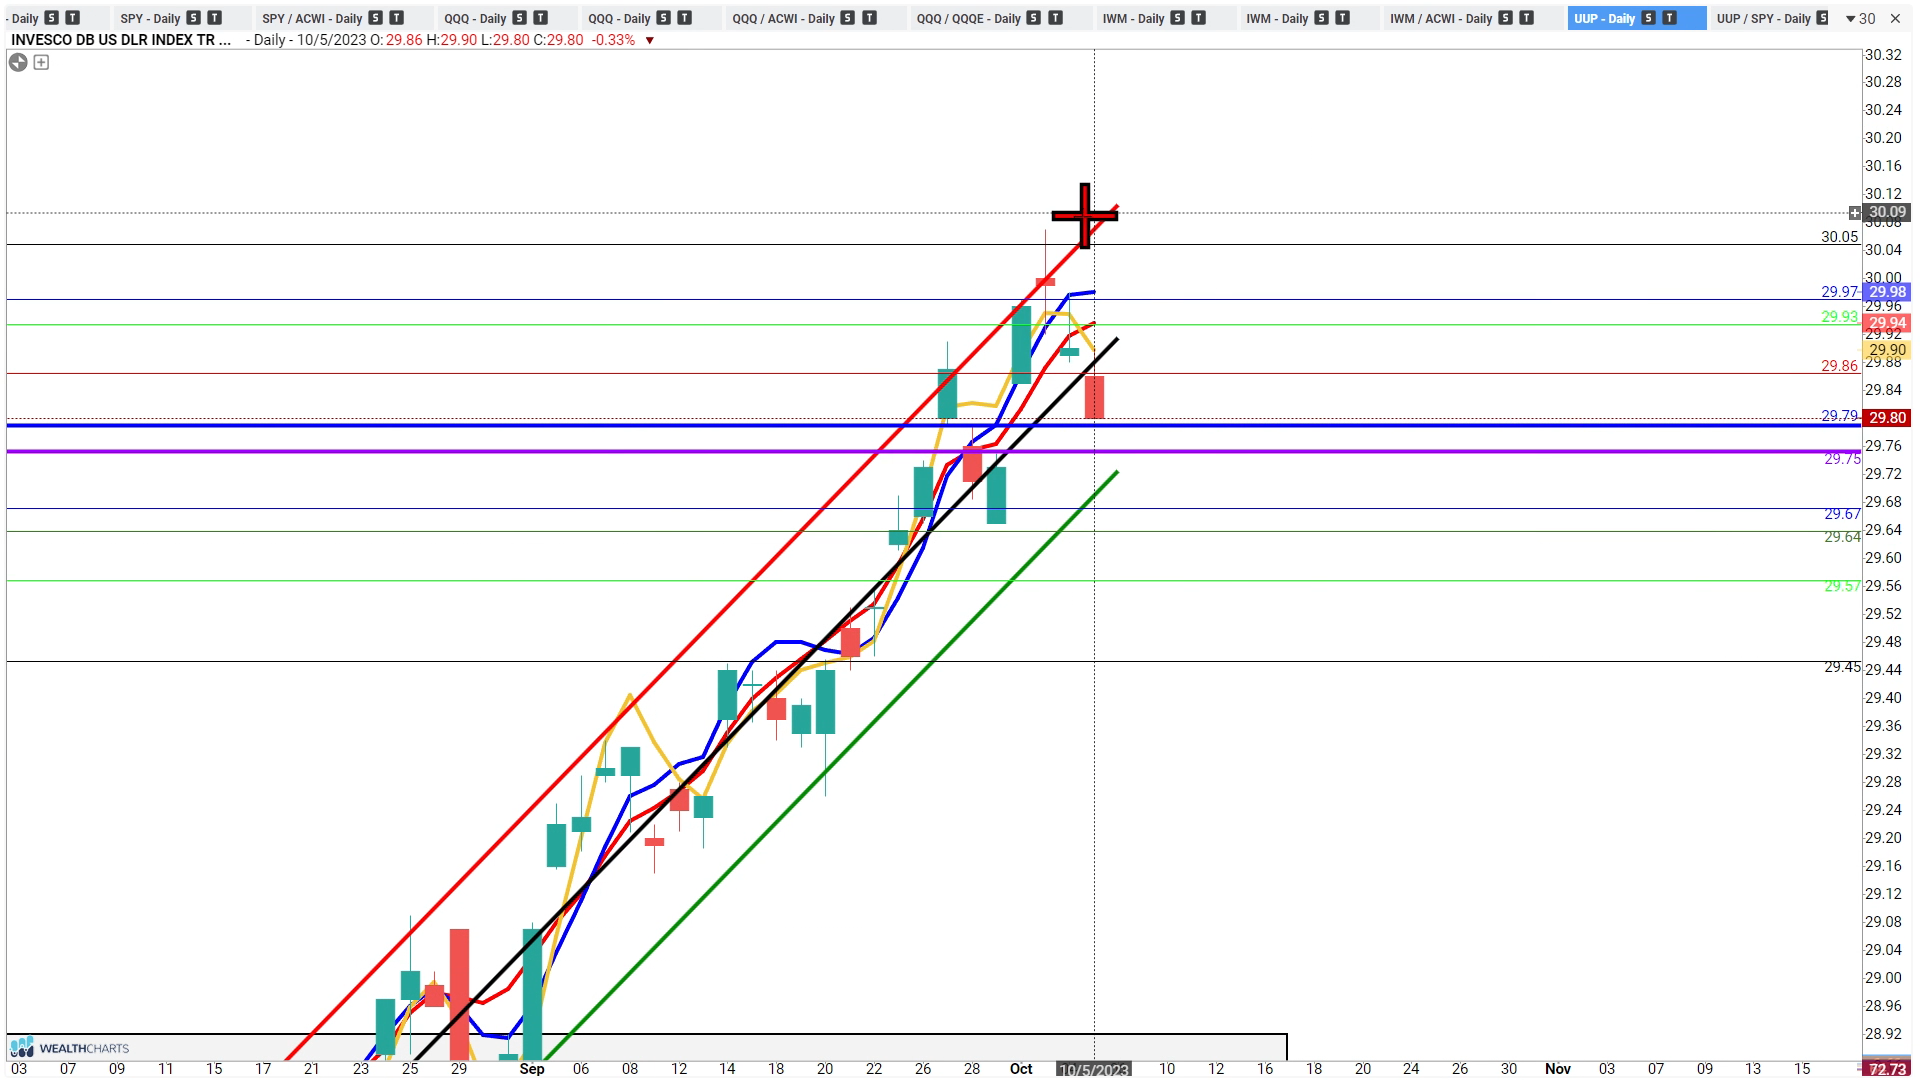The height and width of the screenshot is (1080, 1920).
Task: Click the INVESCO DB US DLR INDEX symbol title
Action: pos(121,40)
